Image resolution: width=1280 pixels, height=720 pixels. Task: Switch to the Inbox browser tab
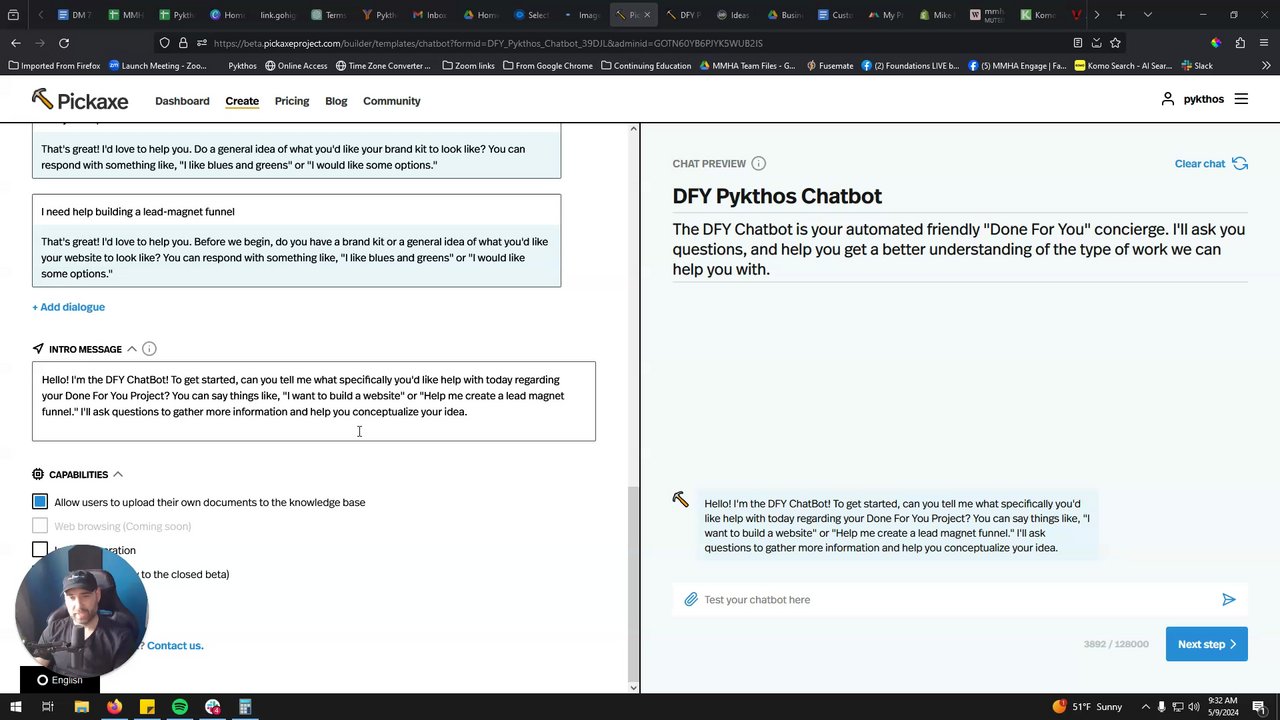pyautogui.click(x=430, y=15)
